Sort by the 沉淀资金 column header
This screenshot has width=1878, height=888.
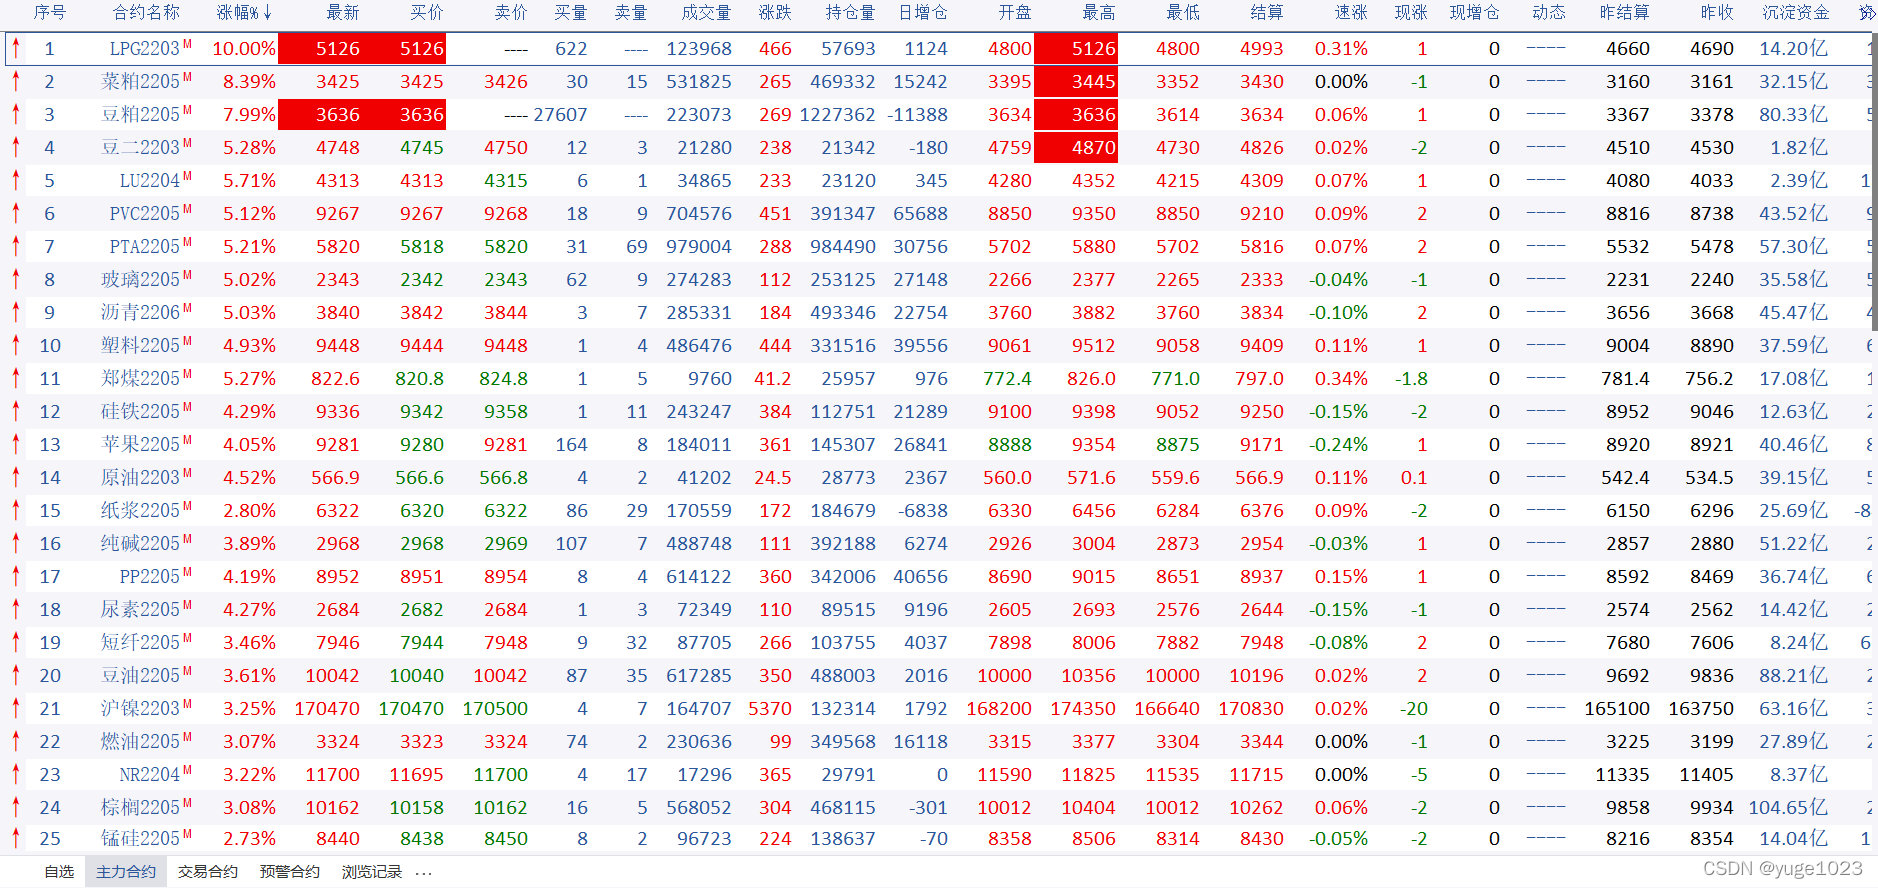click(1796, 13)
